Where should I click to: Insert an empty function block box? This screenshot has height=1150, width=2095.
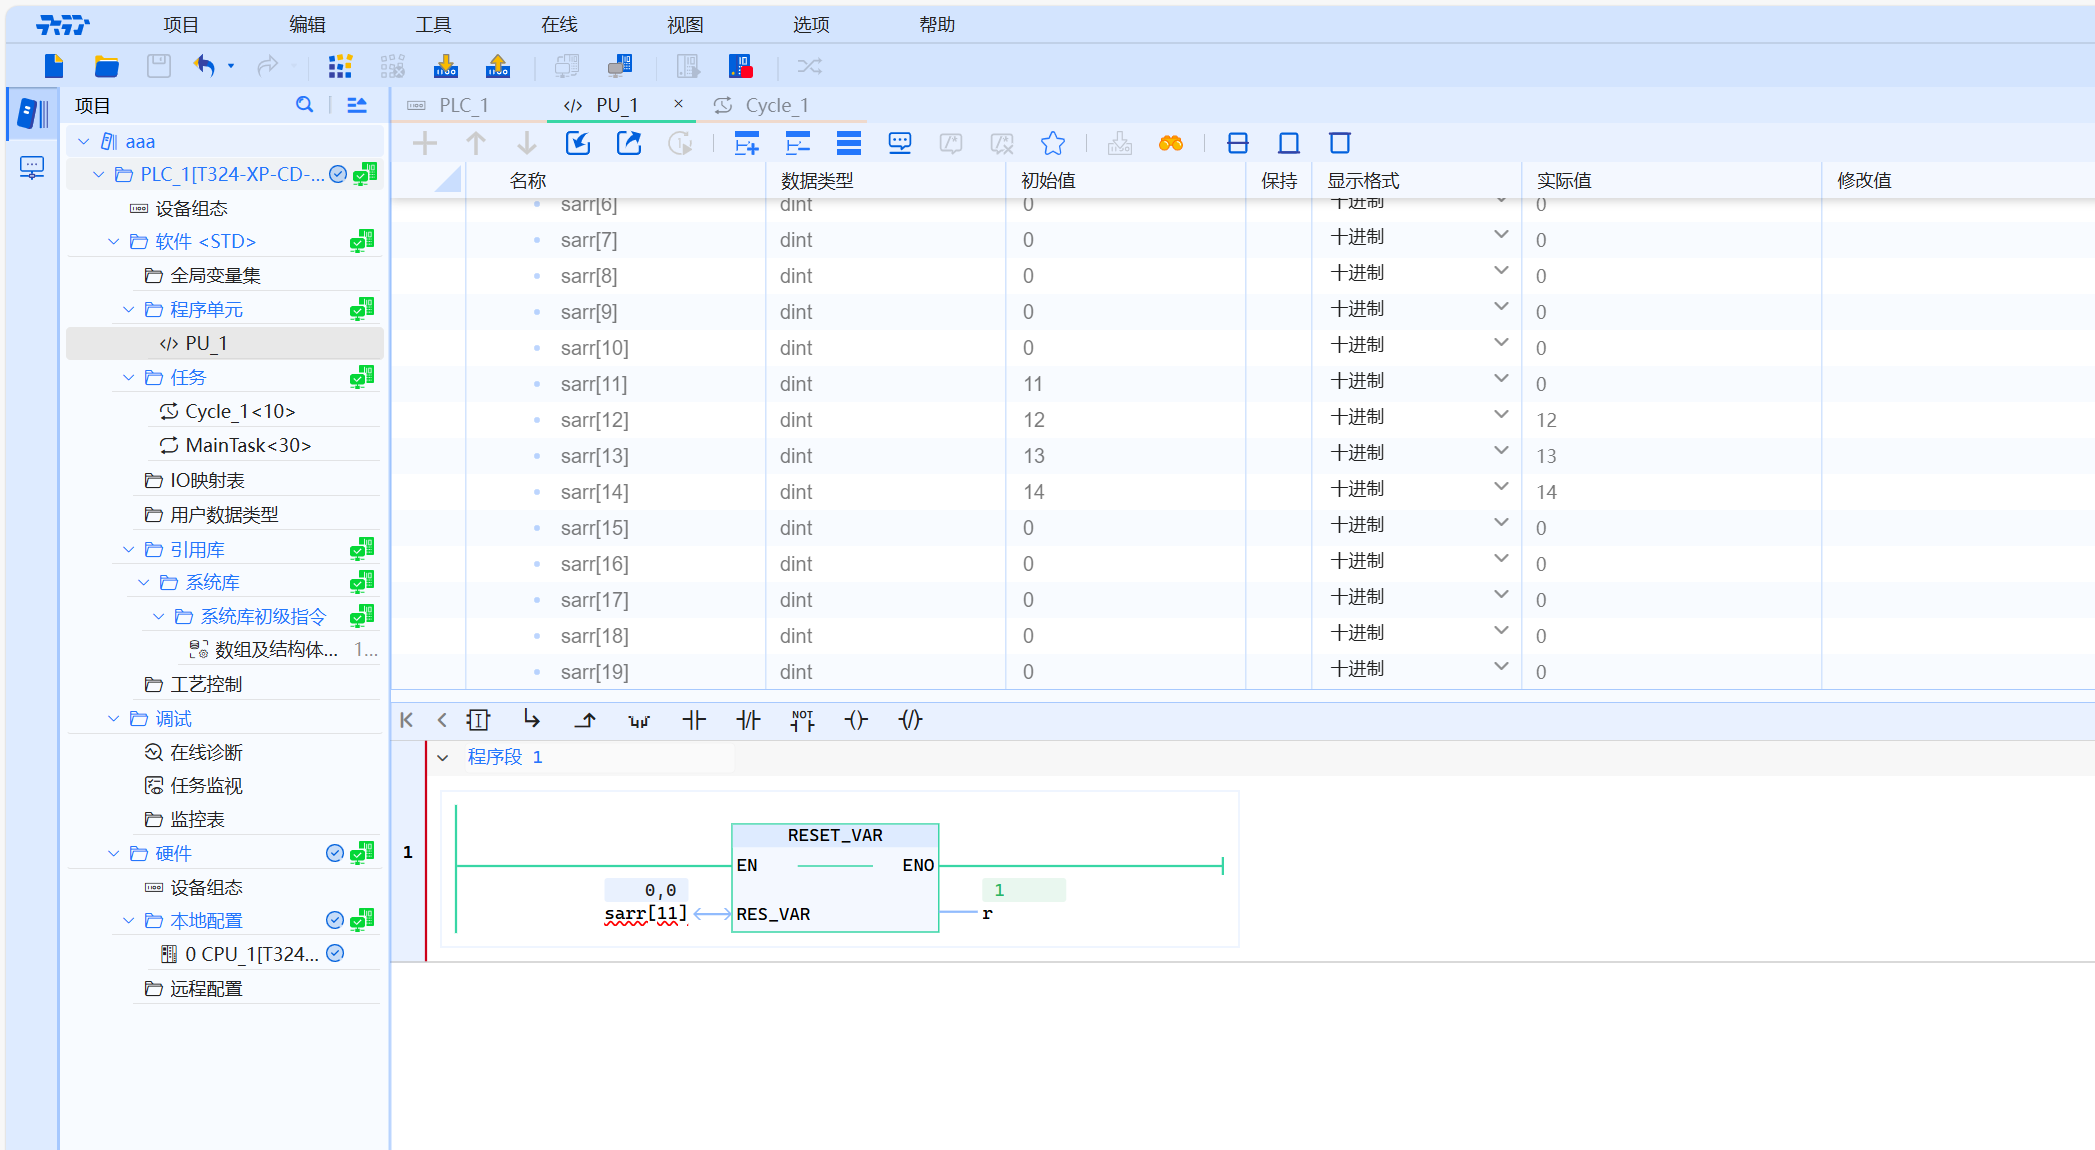click(x=478, y=720)
